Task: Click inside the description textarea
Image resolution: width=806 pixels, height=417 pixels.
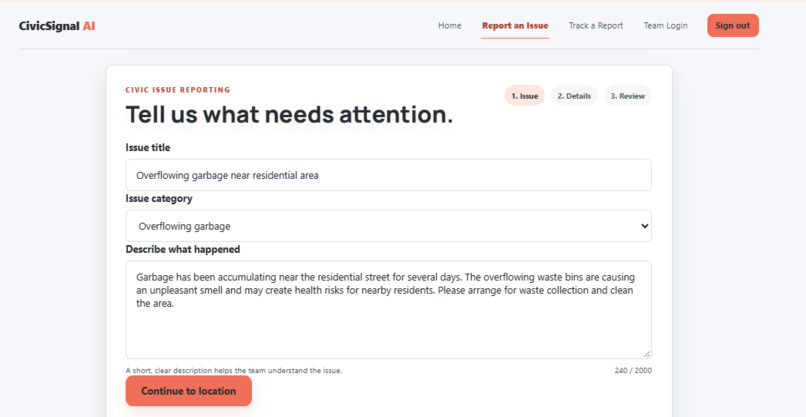Action: click(x=389, y=310)
